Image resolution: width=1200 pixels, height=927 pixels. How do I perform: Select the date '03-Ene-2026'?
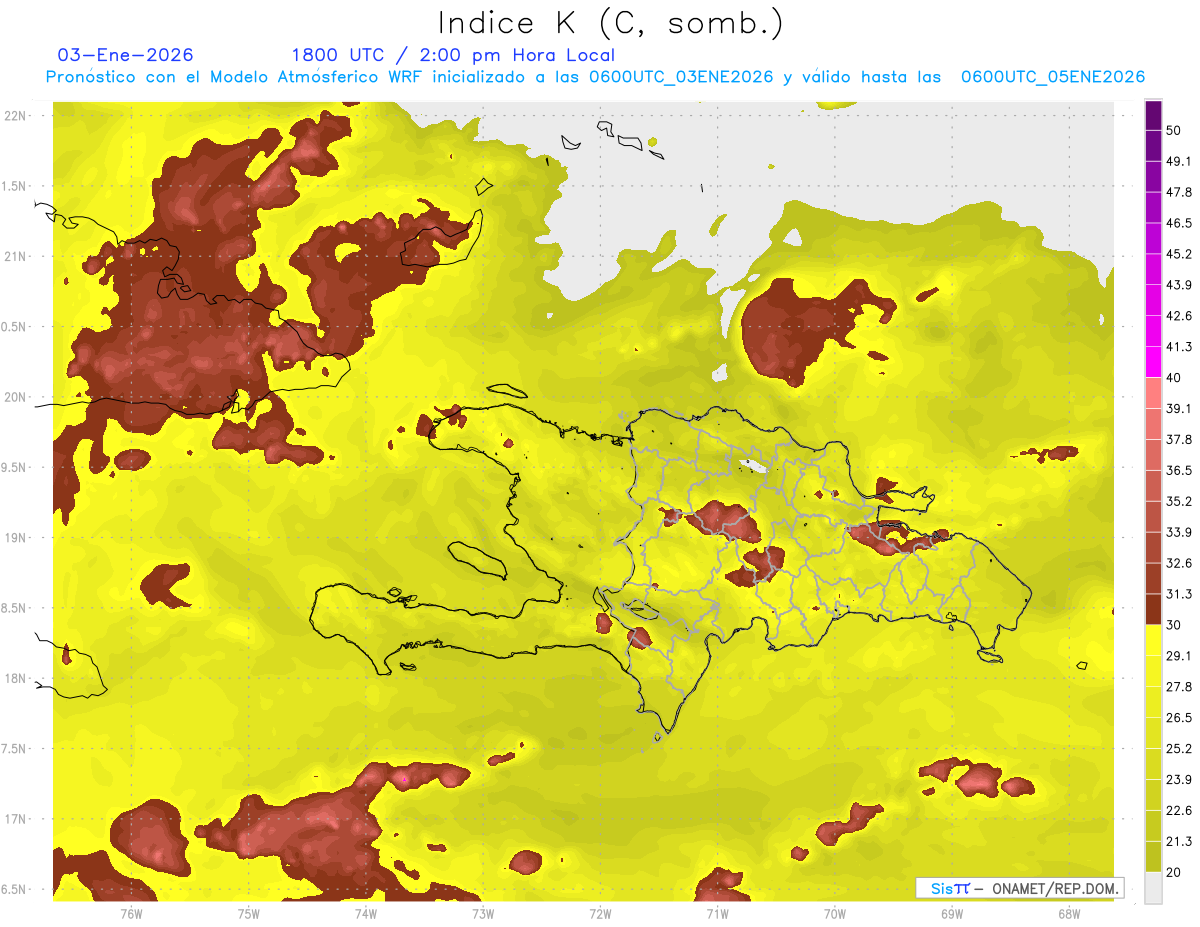[x=126, y=55]
